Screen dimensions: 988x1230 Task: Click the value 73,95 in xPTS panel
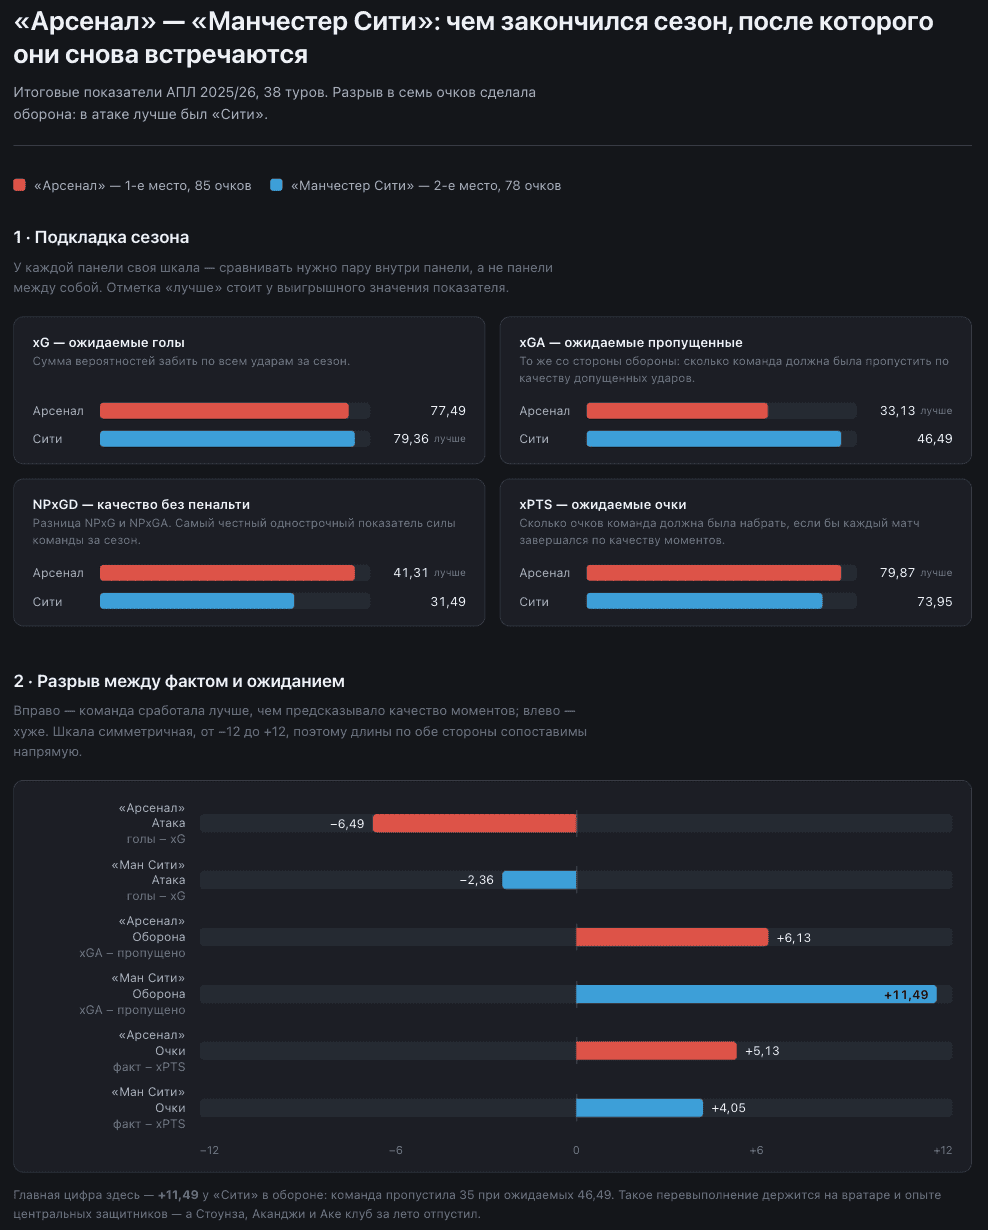(934, 601)
